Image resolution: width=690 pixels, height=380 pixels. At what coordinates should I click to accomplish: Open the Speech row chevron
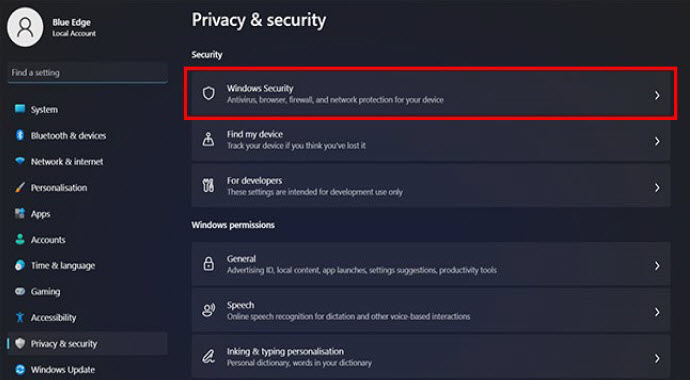(657, 312)
